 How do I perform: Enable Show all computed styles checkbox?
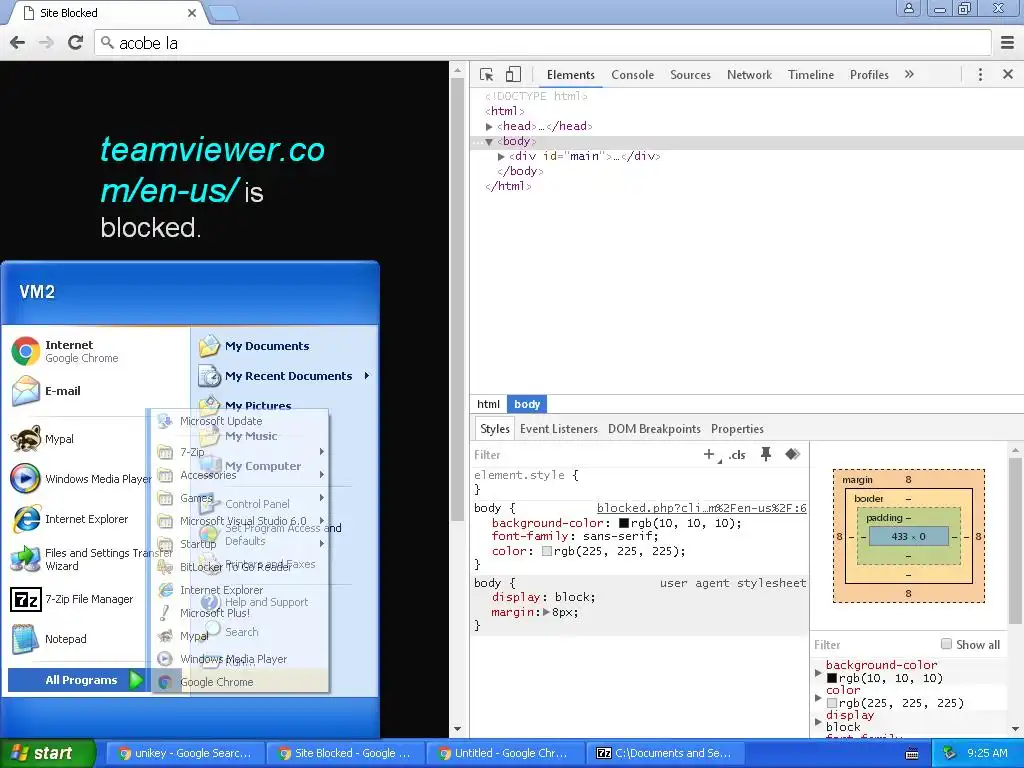point(946,644)
